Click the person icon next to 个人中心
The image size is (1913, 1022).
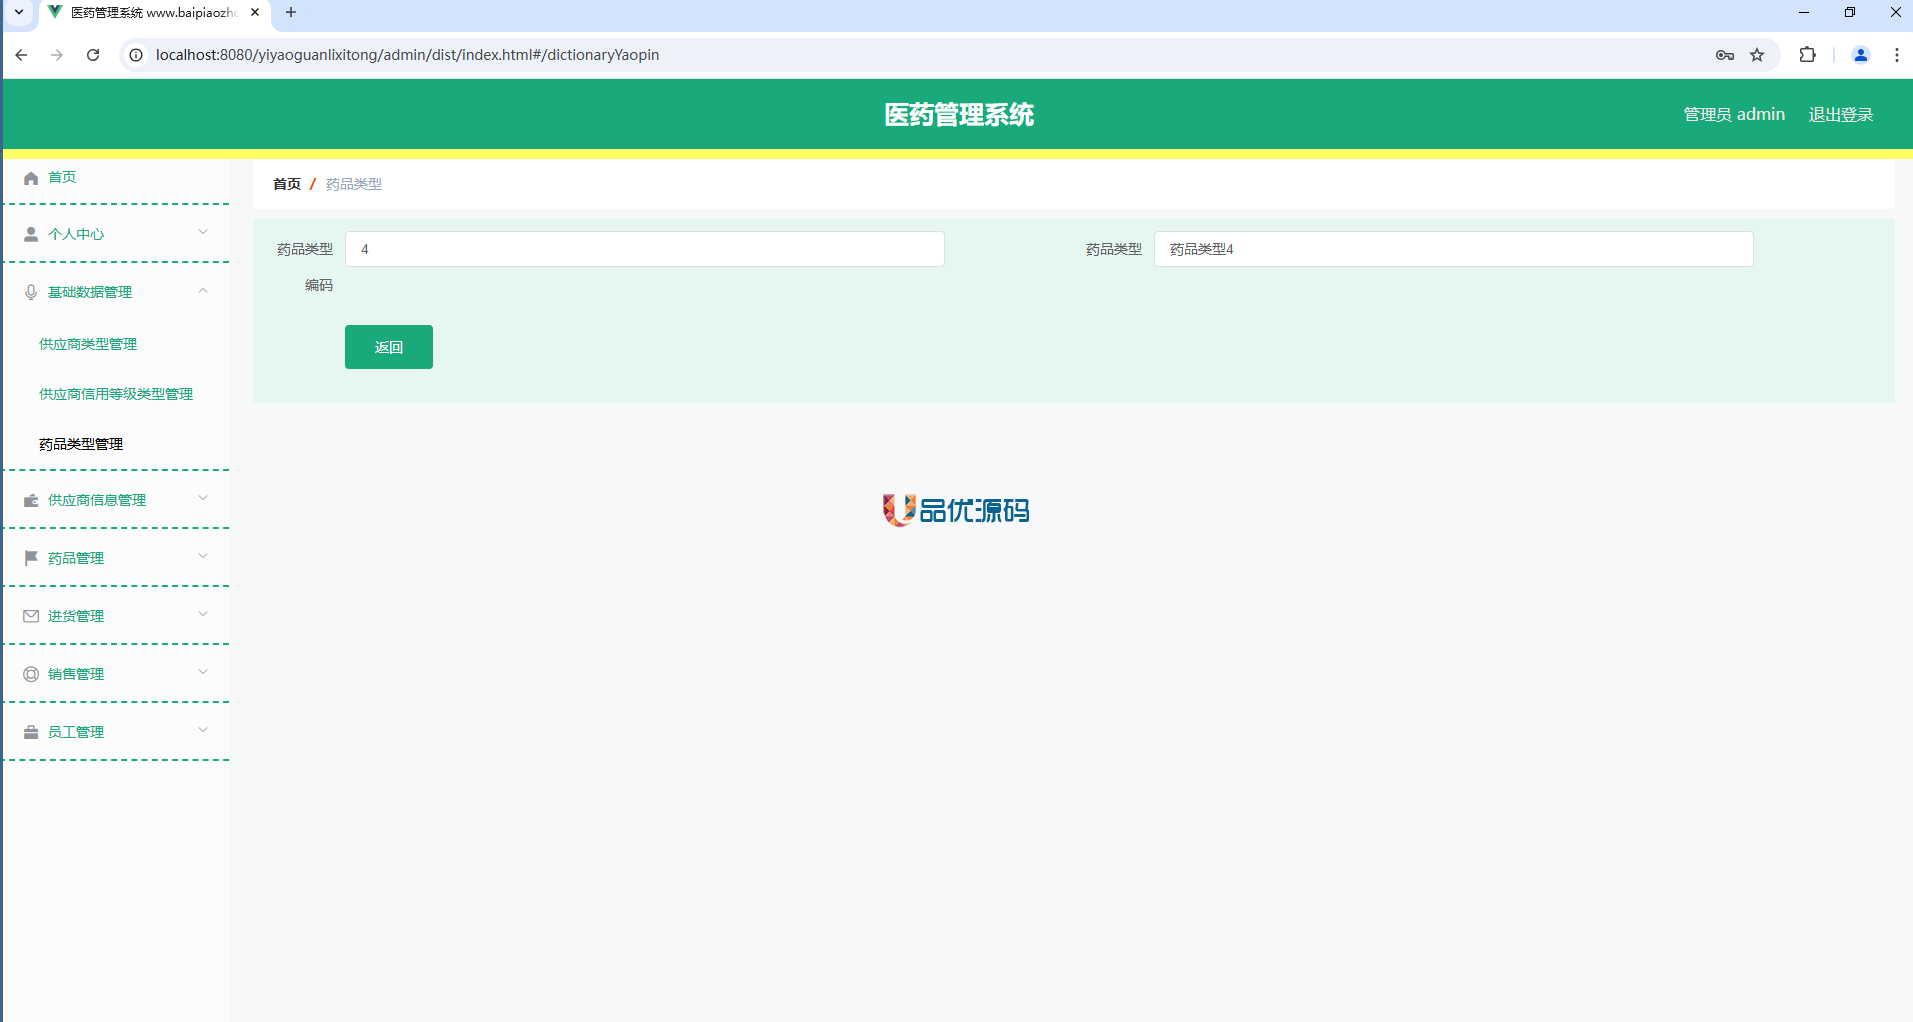pyautogui.click(x=31, y=234)
